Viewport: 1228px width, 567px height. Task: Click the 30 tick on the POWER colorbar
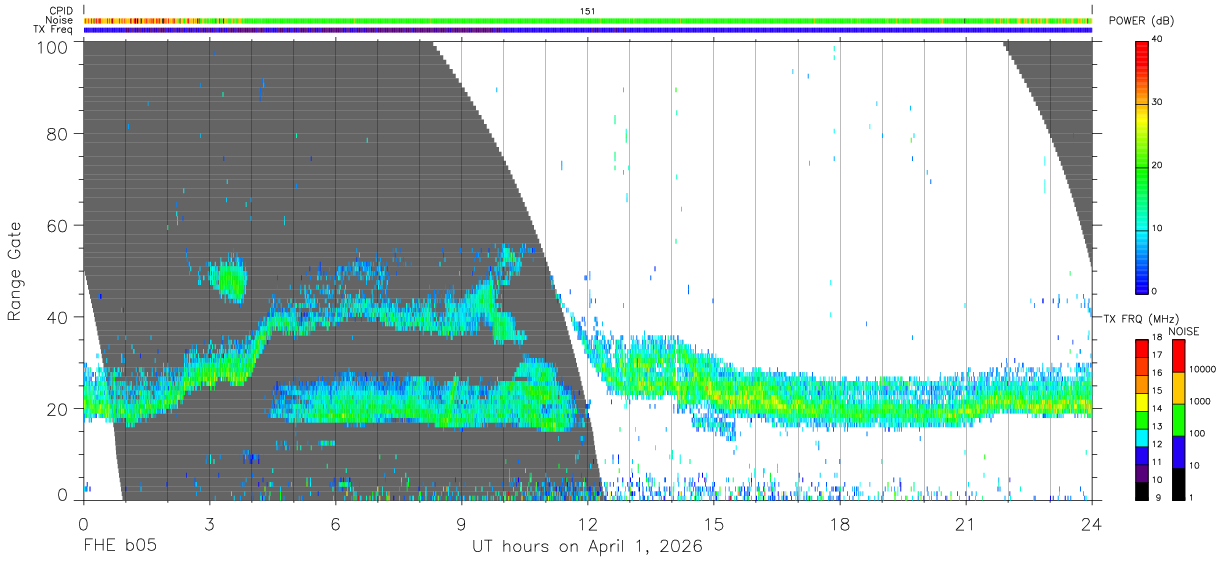(1158, 102)
